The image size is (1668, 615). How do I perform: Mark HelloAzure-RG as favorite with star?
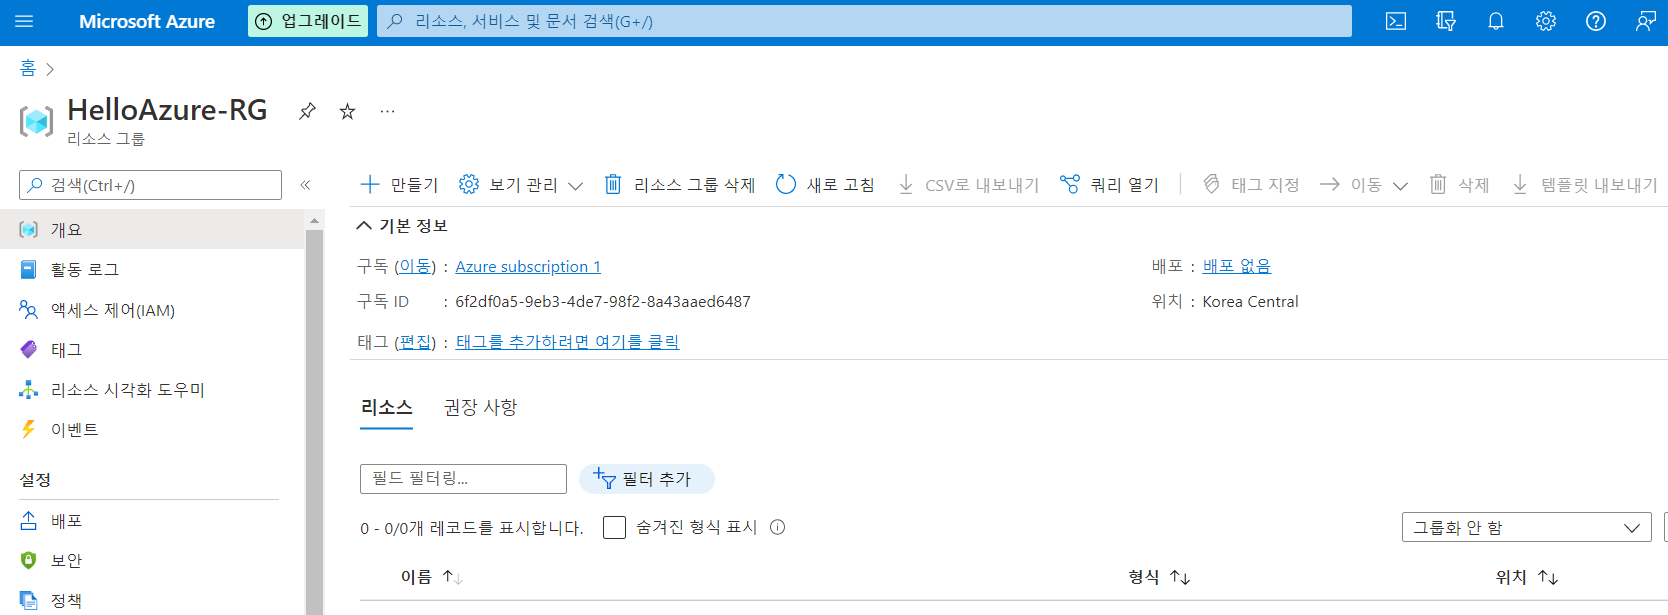click(347, 111)
